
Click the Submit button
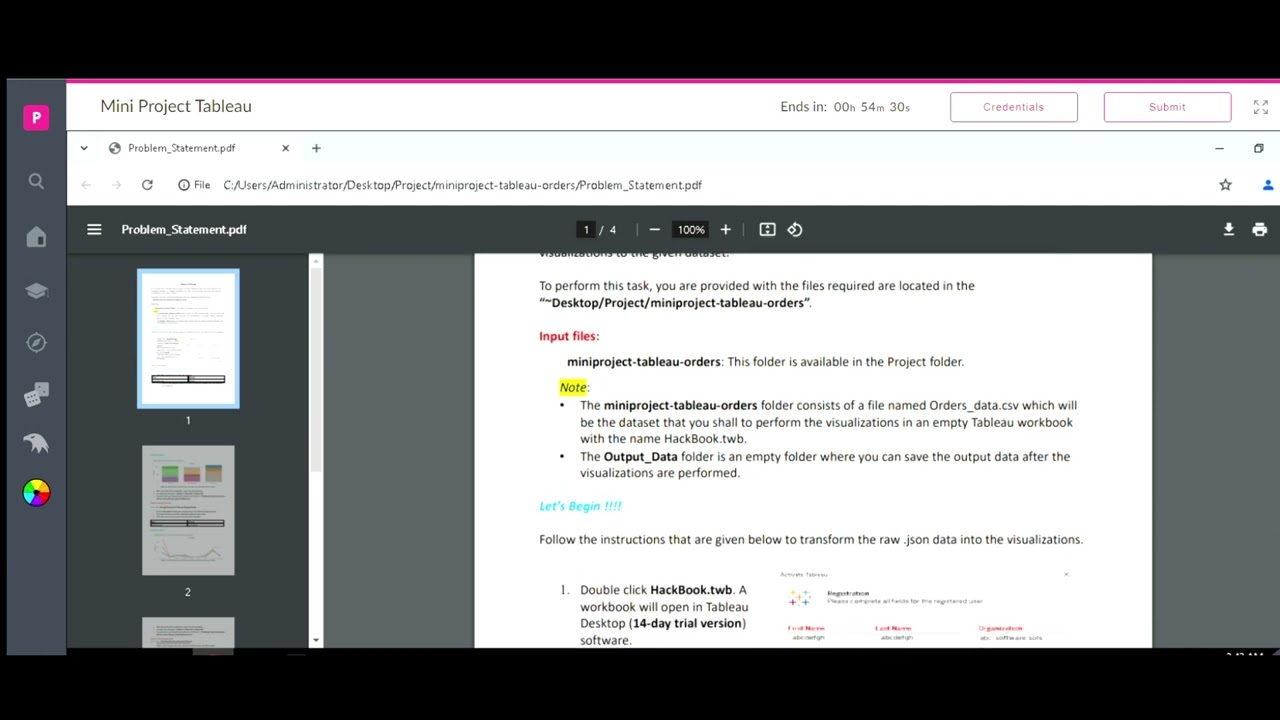click(1167, 107)
